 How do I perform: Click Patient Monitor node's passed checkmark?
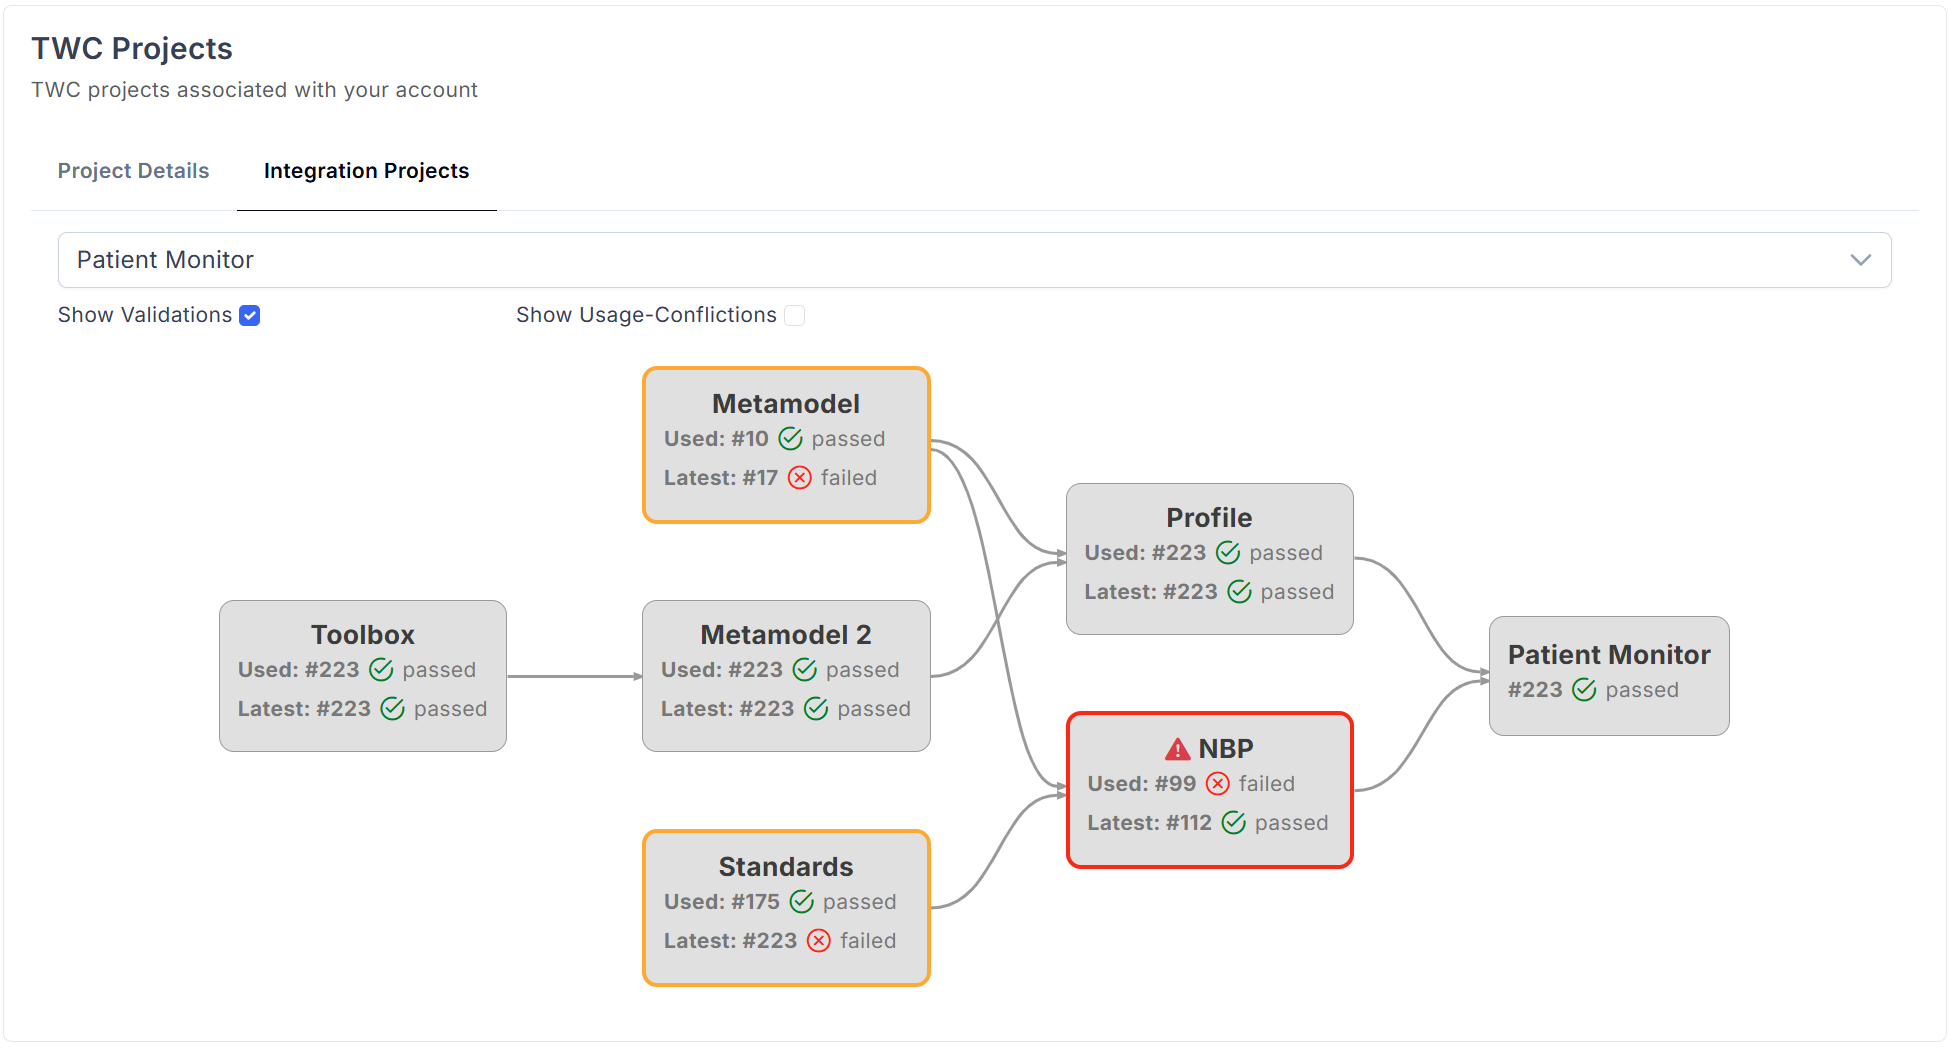tap(1584, 690)
